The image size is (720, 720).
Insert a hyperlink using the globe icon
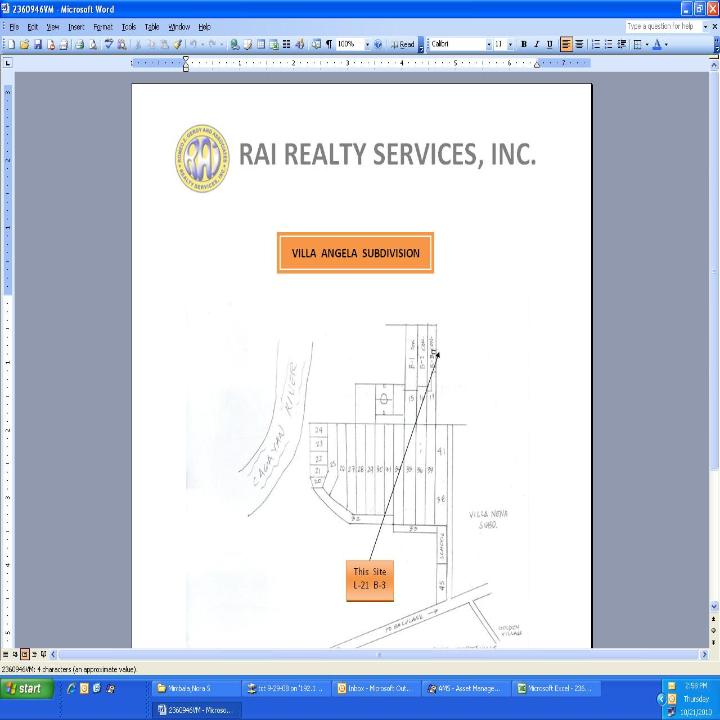[235, 45]
